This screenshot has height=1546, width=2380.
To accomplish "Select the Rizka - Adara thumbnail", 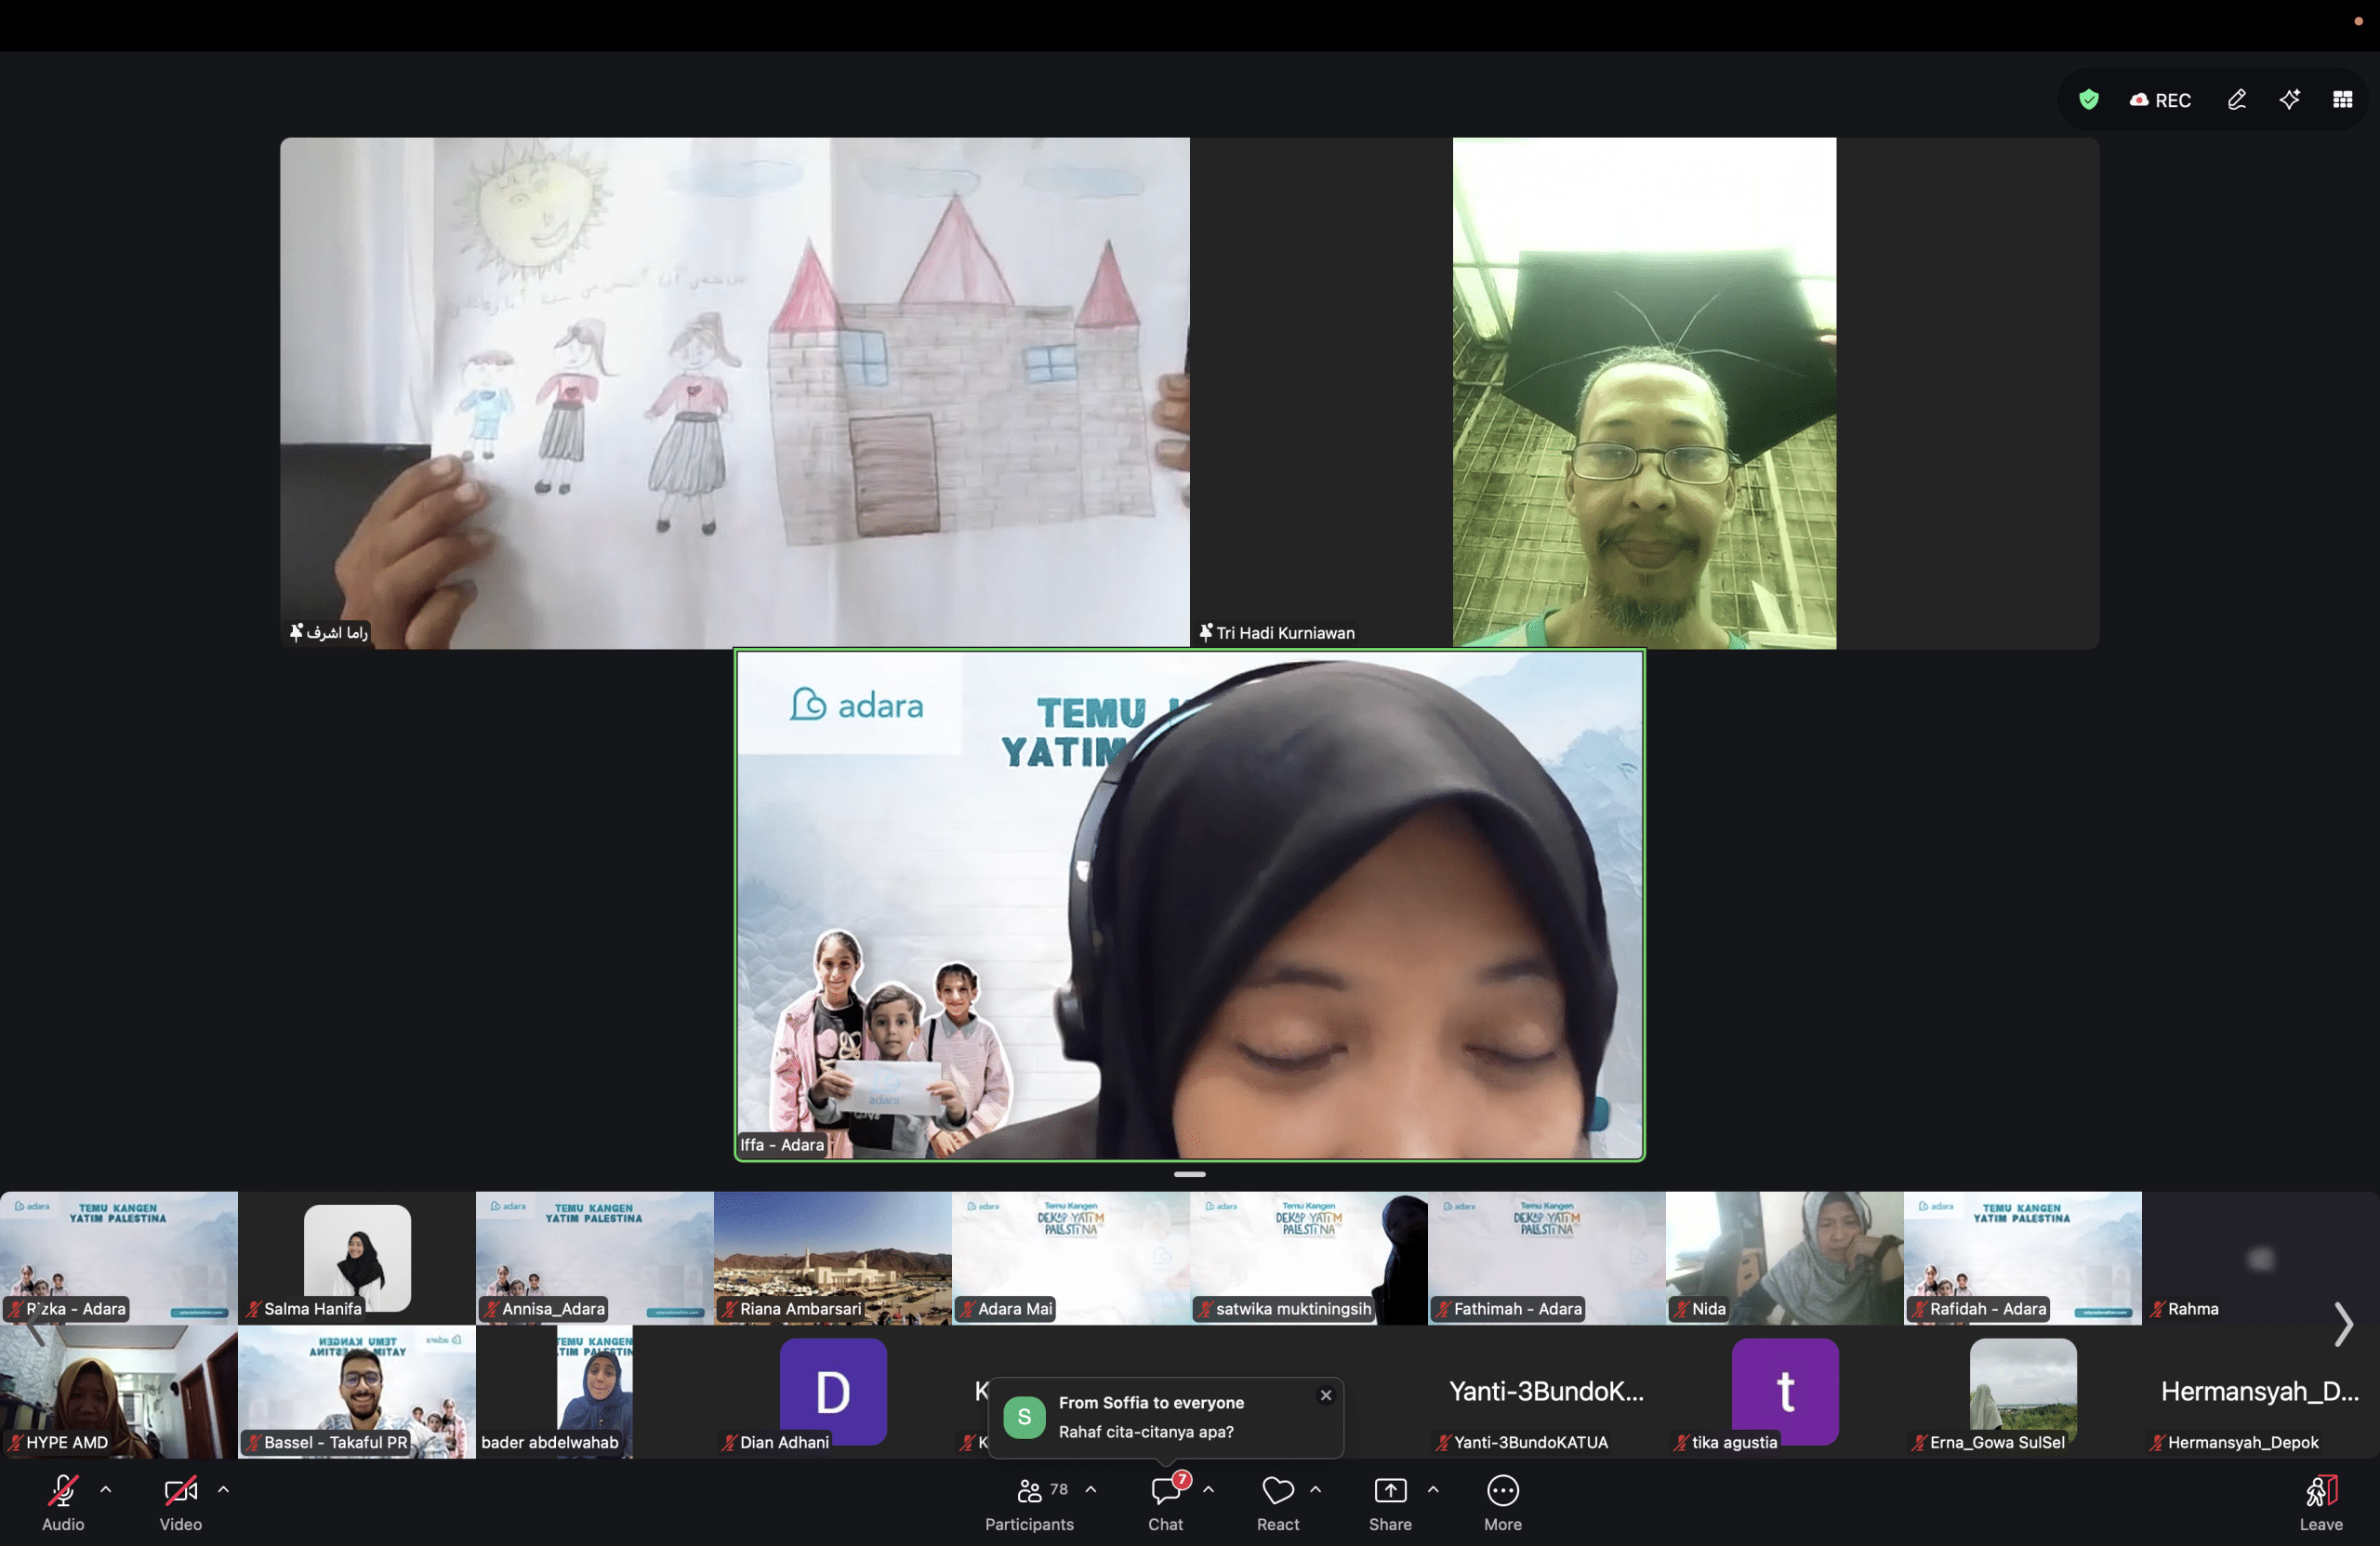I will point(119,1258).
